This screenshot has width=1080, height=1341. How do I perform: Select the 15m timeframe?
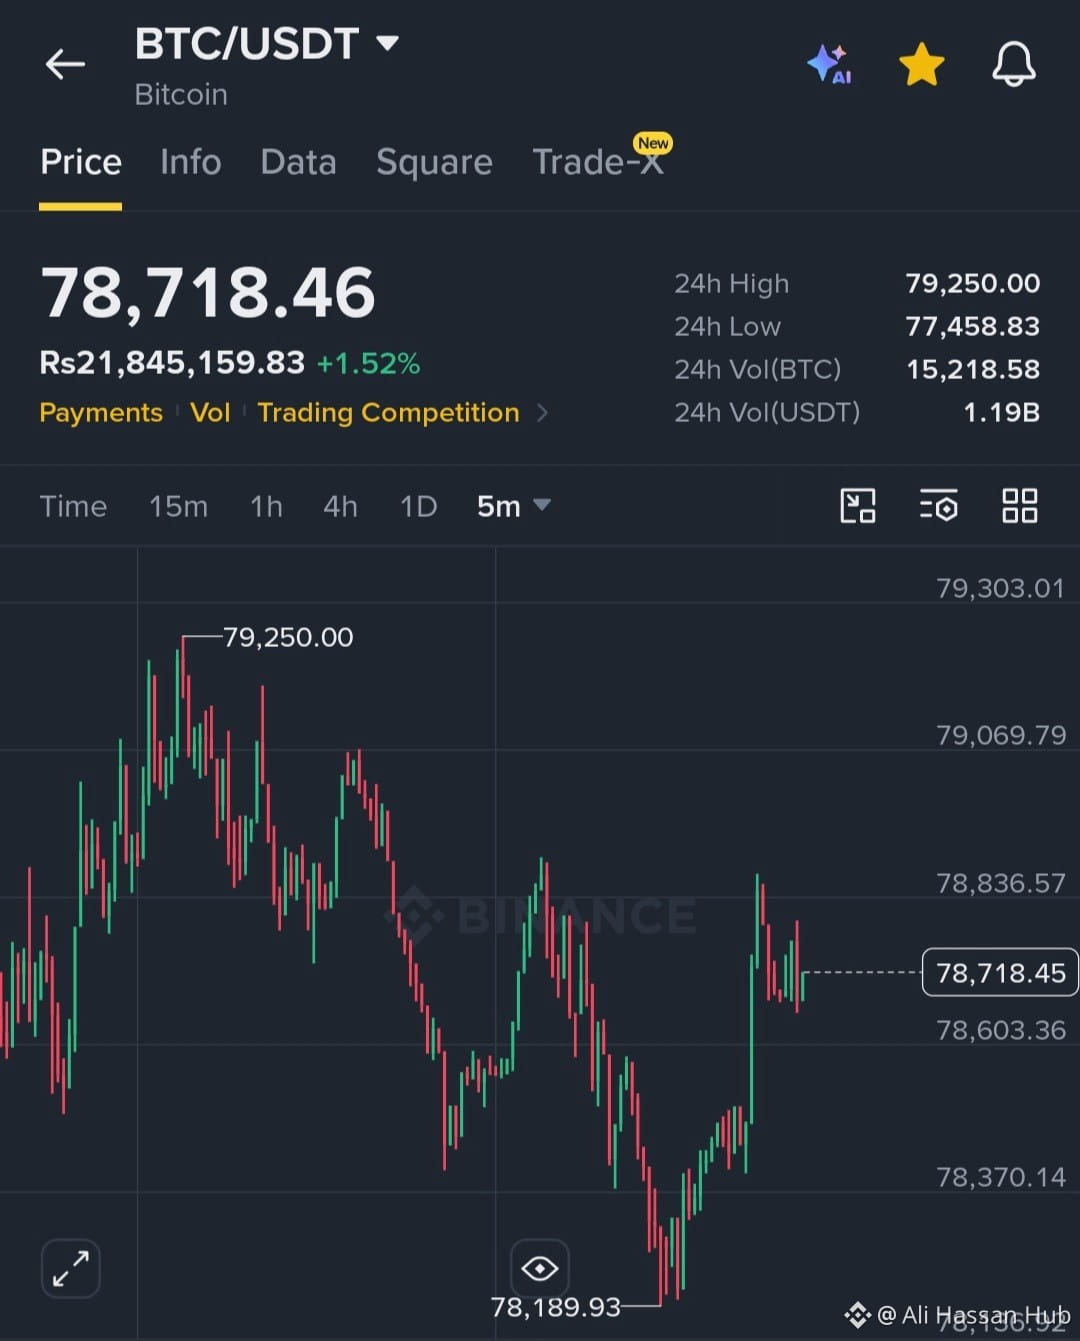(x=178, y=506)
